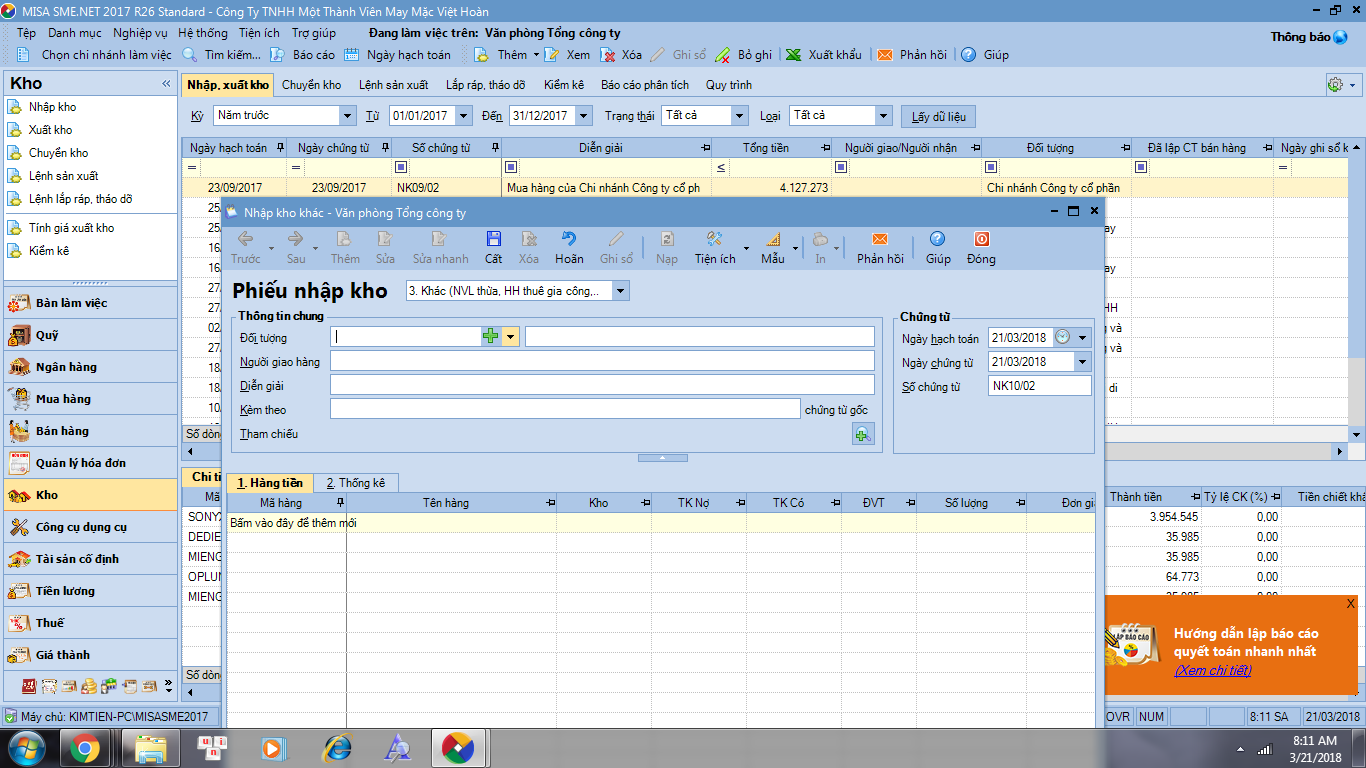The image size is (1366, 768).
Task: Click the clock icon beside Ngày hạch toán
Action: 1062,337
